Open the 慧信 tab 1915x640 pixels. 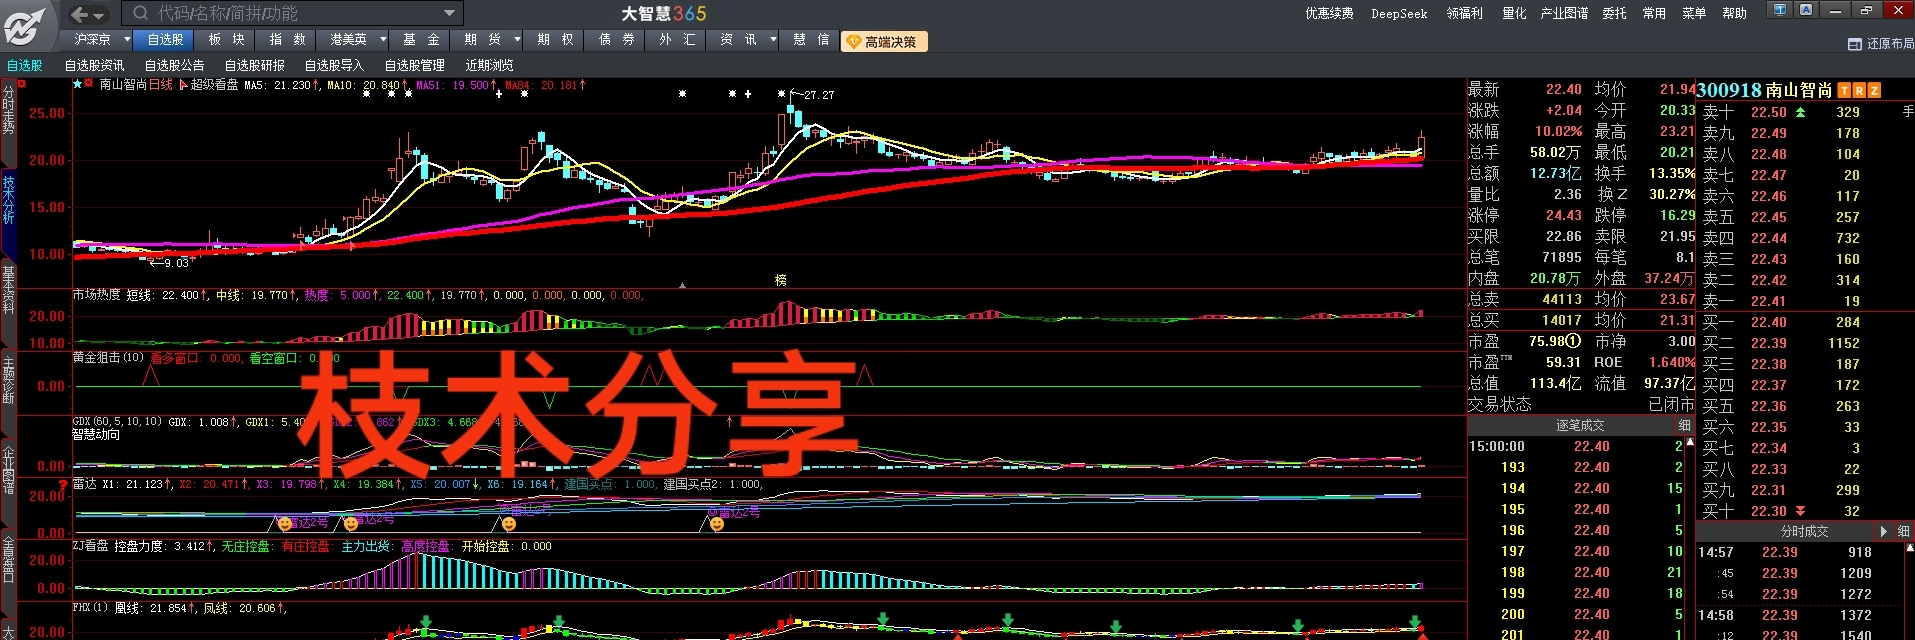(x=811, y=40)
